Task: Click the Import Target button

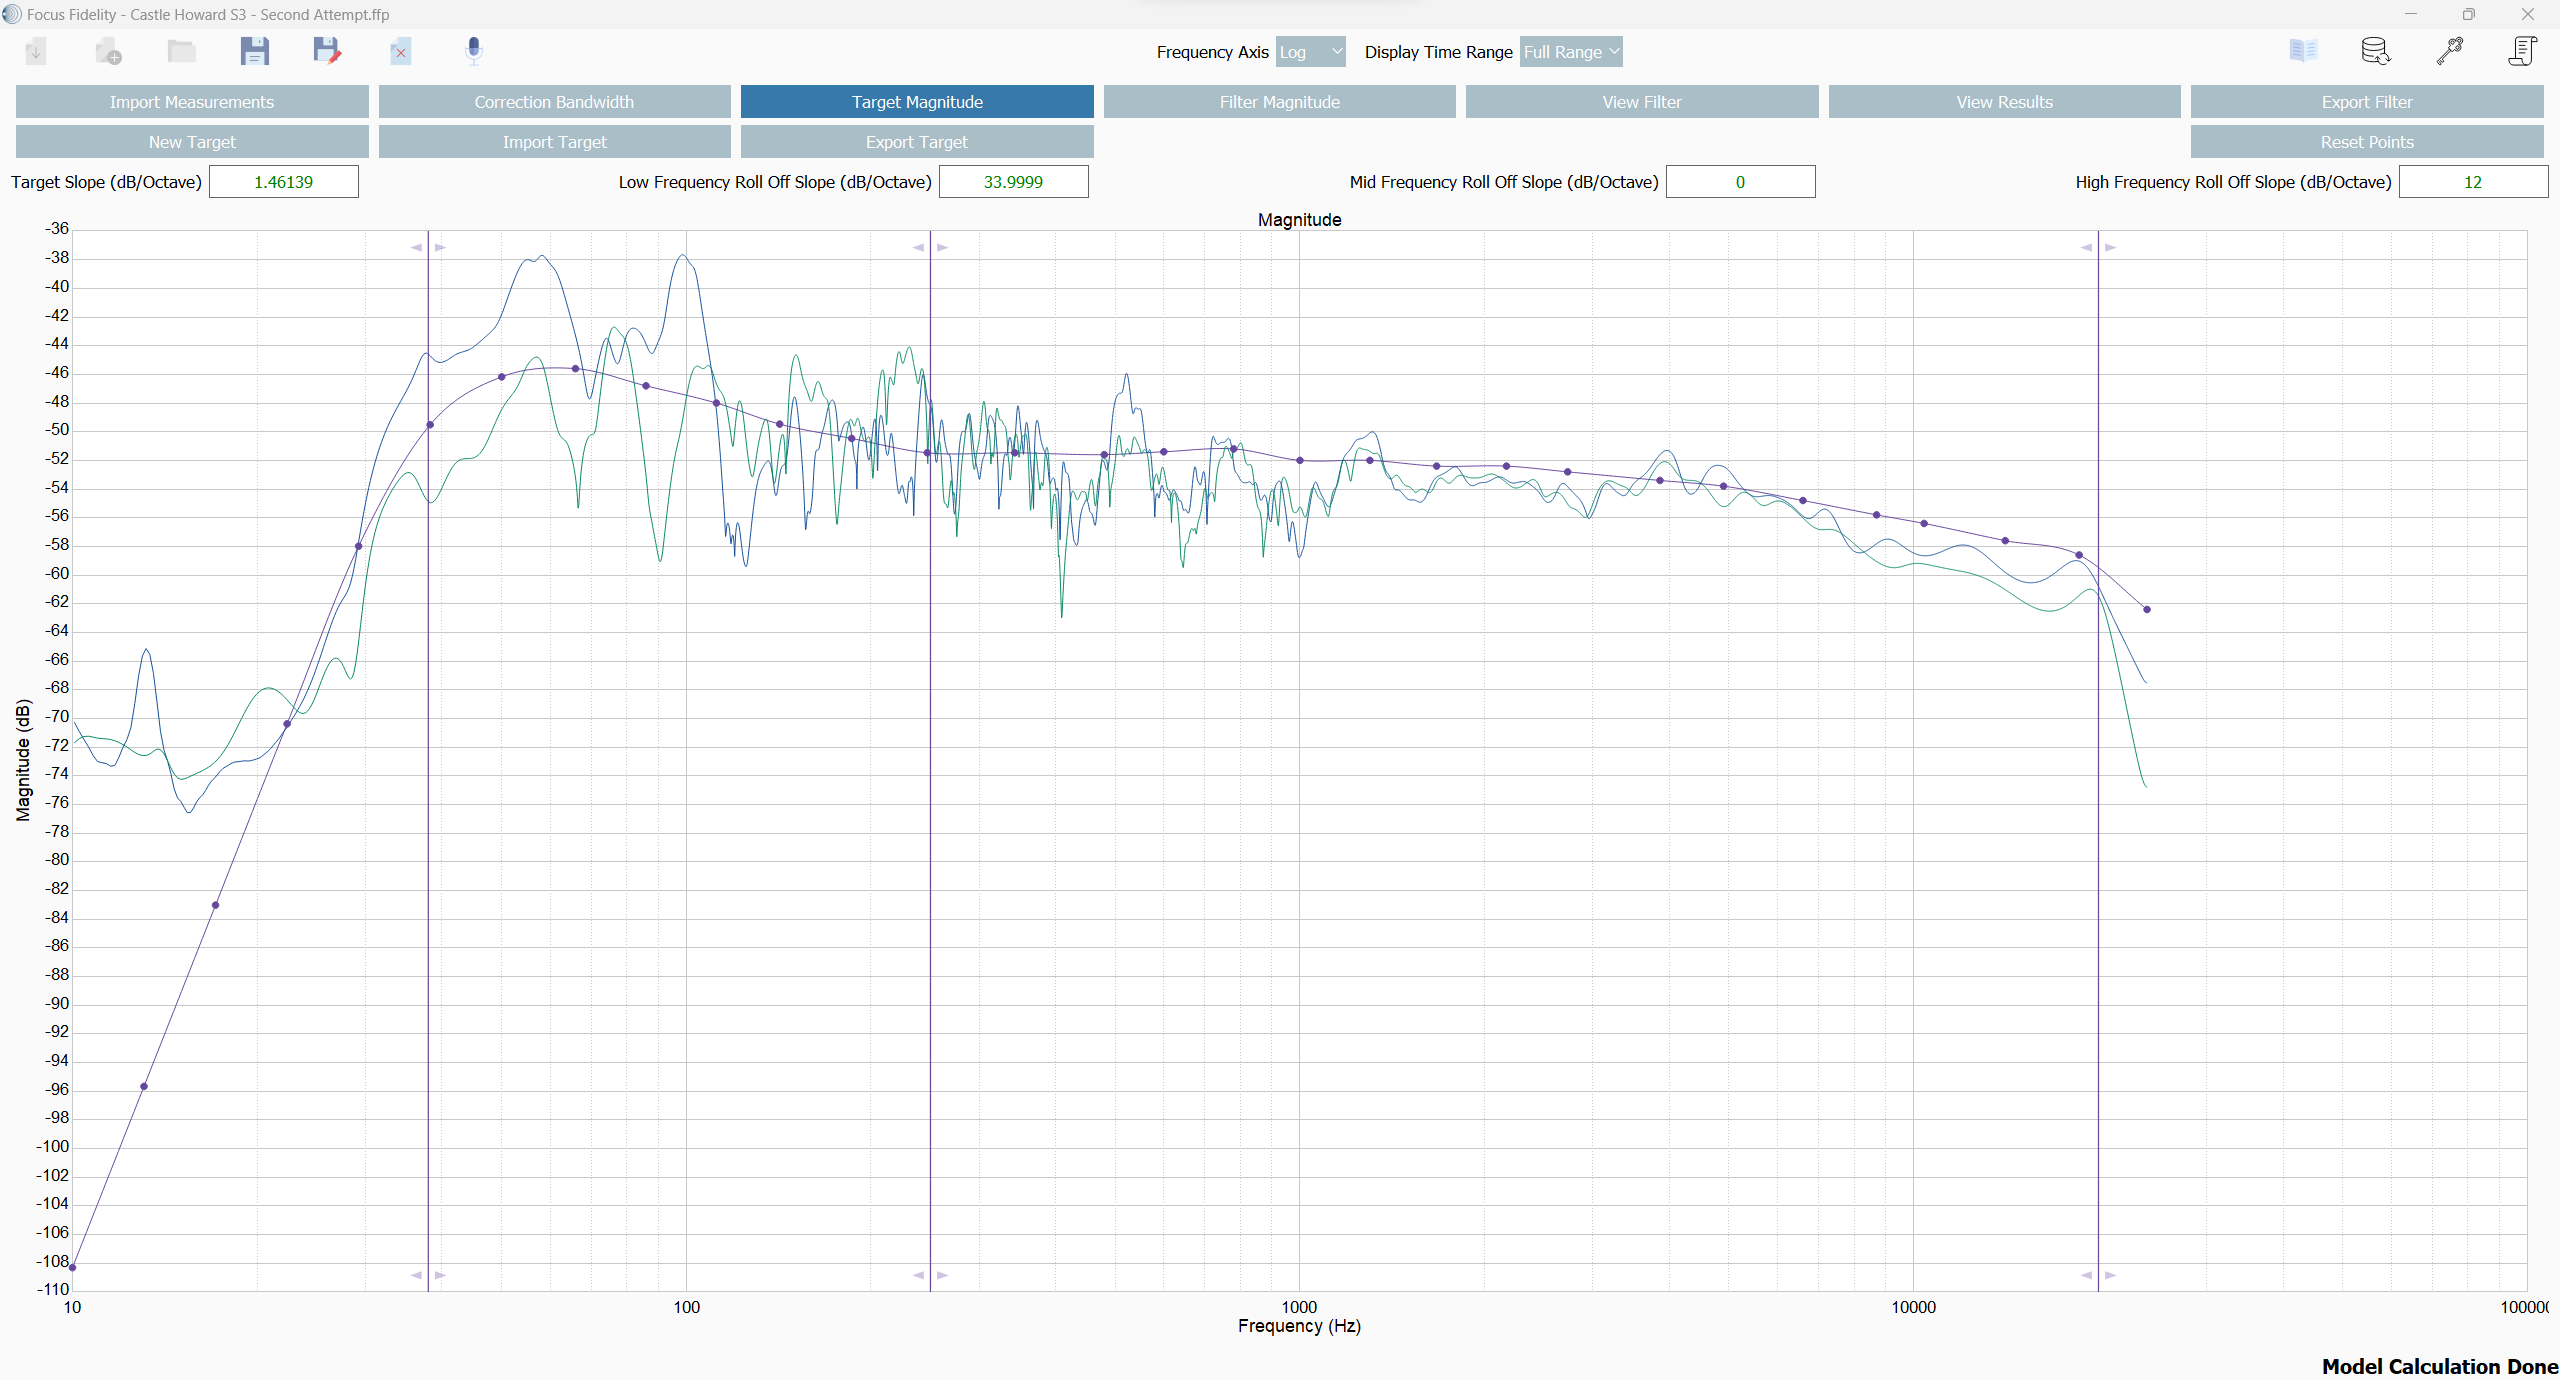Action: 554,142
